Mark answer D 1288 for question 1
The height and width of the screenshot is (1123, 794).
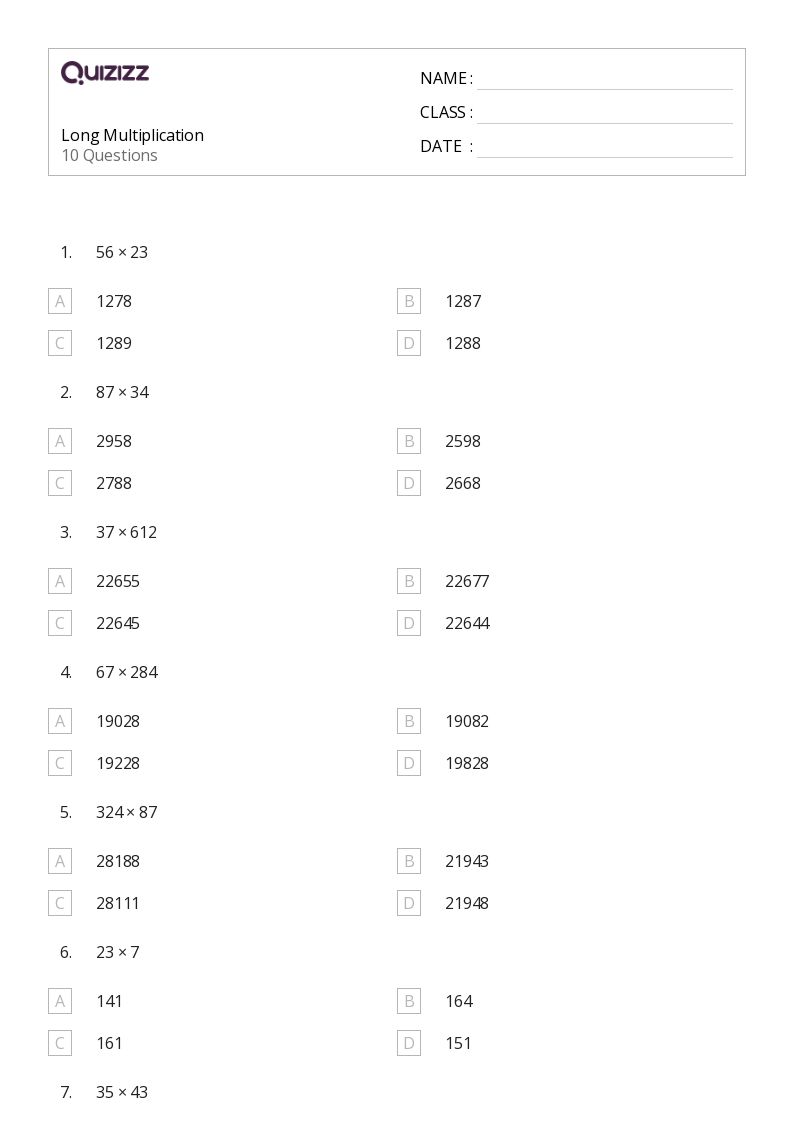point(409,343)
